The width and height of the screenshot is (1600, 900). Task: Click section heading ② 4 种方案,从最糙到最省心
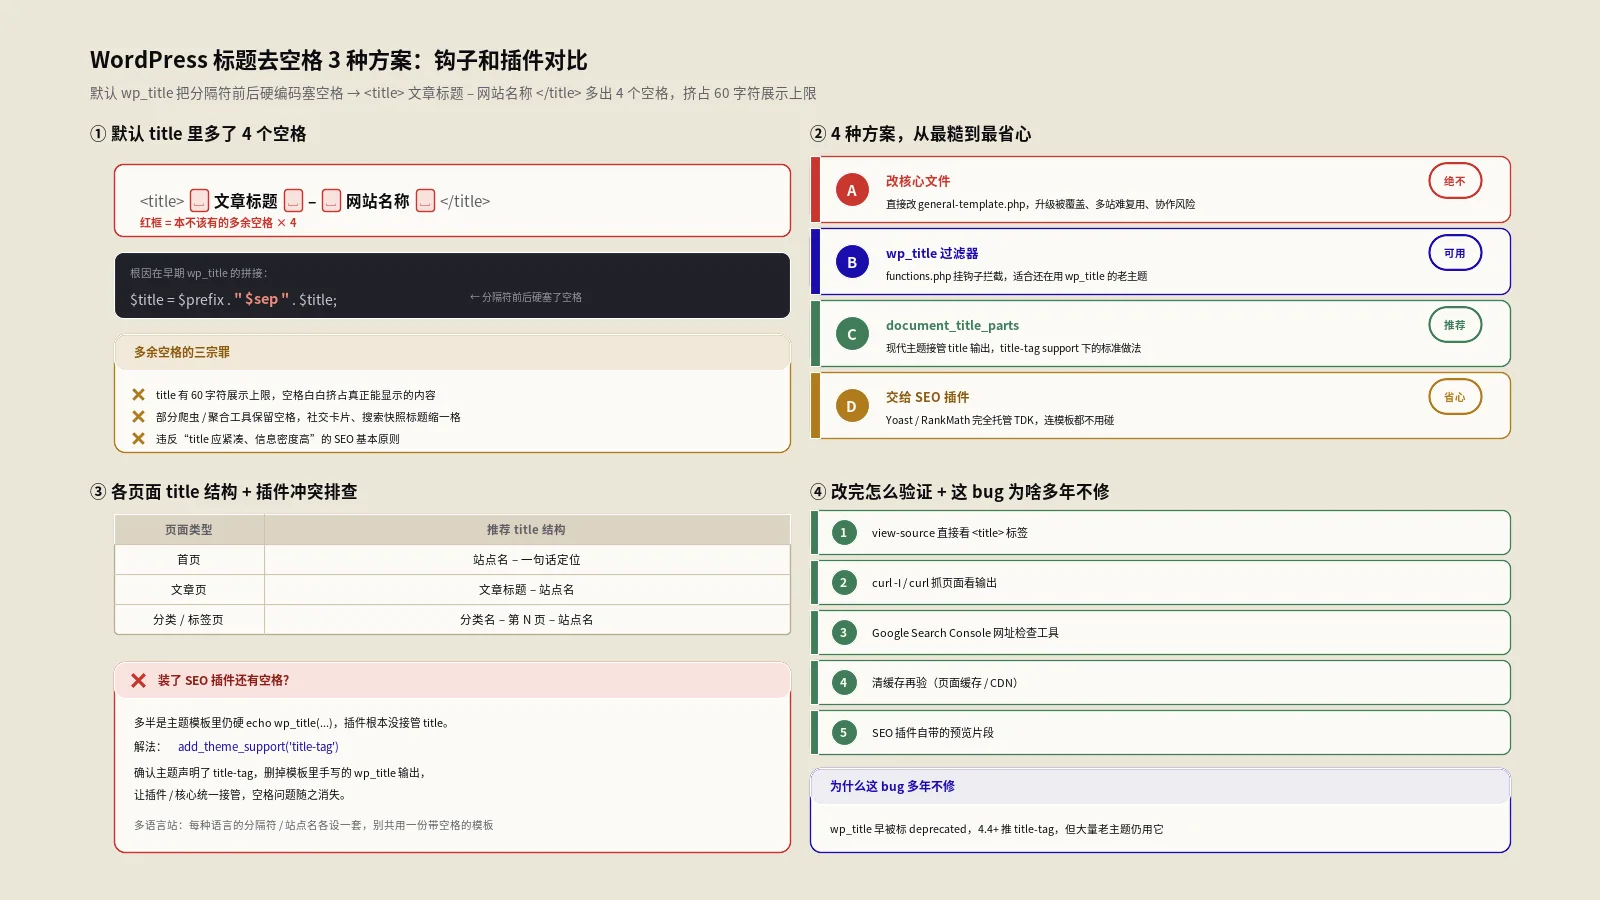(x=921, y=134)
